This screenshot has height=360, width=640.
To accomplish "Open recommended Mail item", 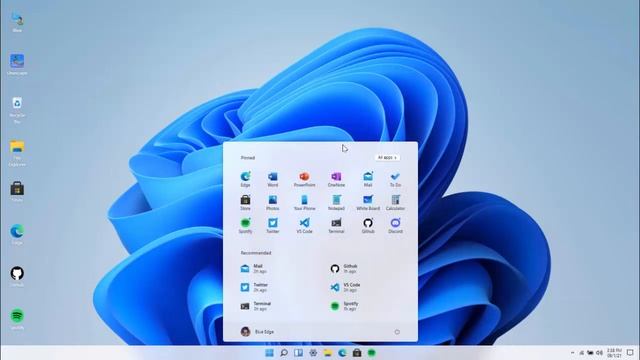I will pos(254,268).
